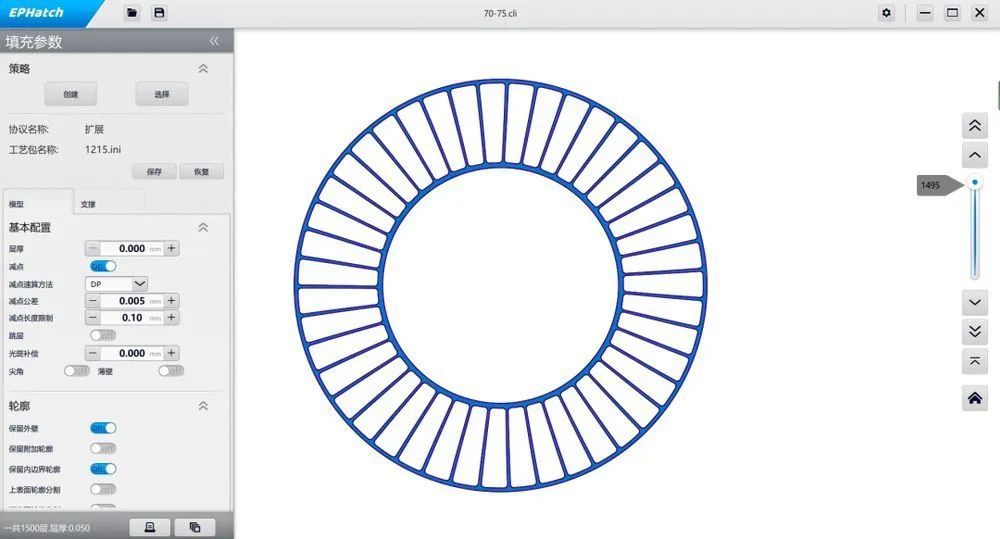Save the file with the floppy icon
This screenshot has height=539, width=1000.
[159, 13]
